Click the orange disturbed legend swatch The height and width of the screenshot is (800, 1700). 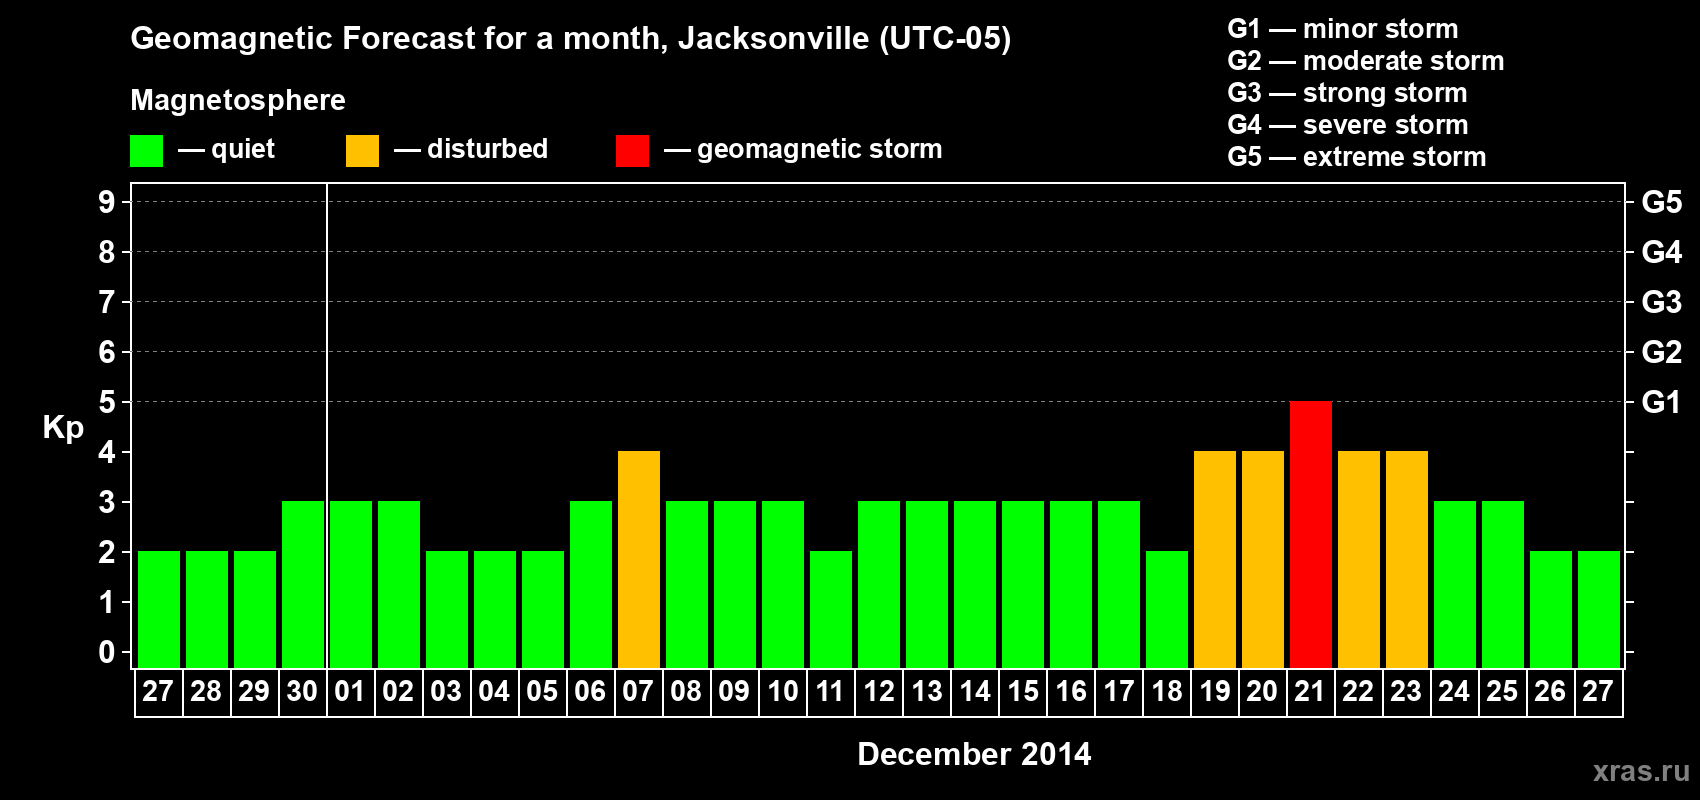click(363, 151)
